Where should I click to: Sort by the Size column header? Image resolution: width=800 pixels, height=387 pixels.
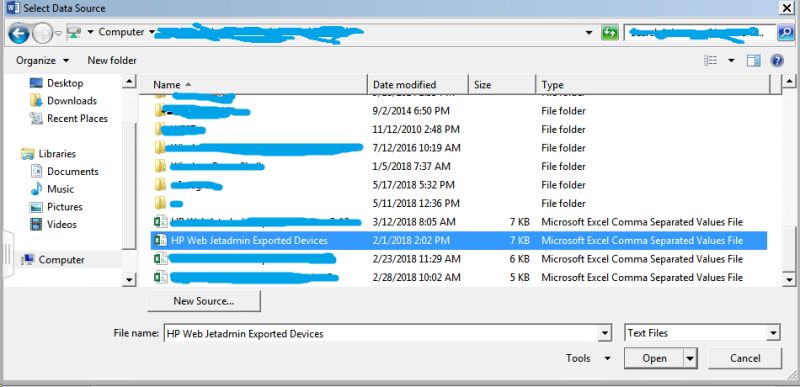(x=502, y=85)
